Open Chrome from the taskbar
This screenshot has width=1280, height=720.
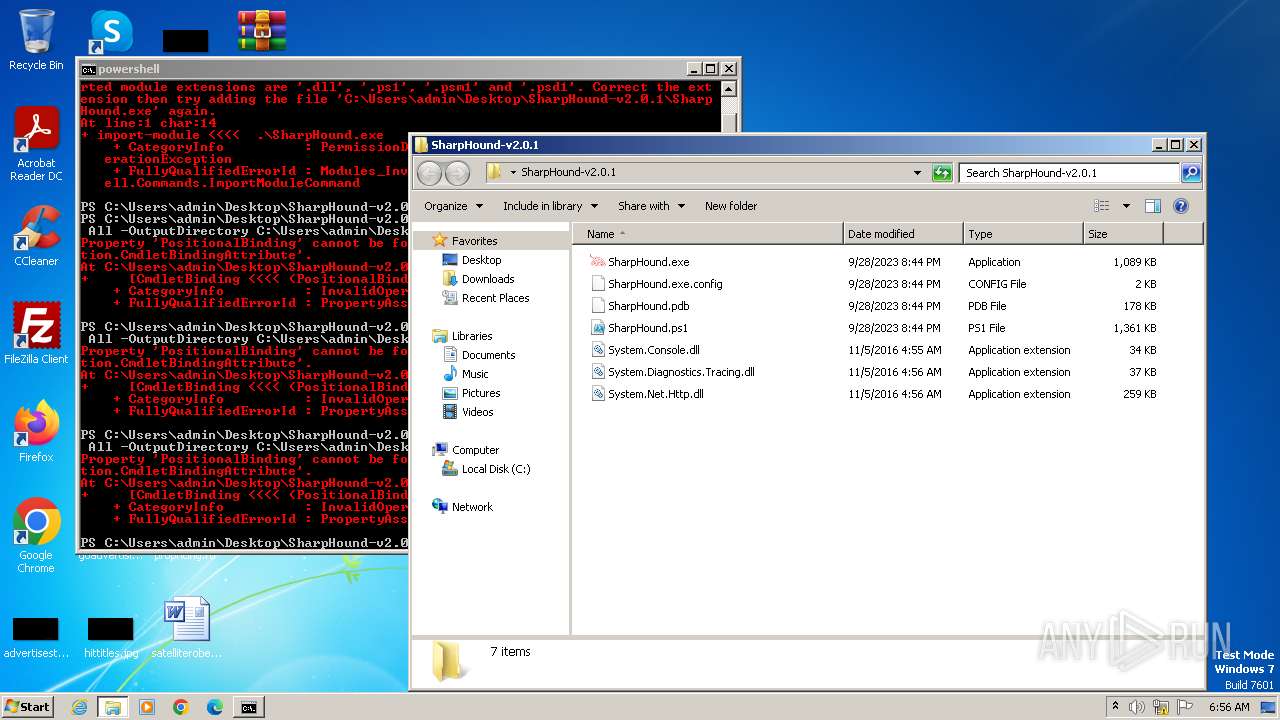(181, 707)
